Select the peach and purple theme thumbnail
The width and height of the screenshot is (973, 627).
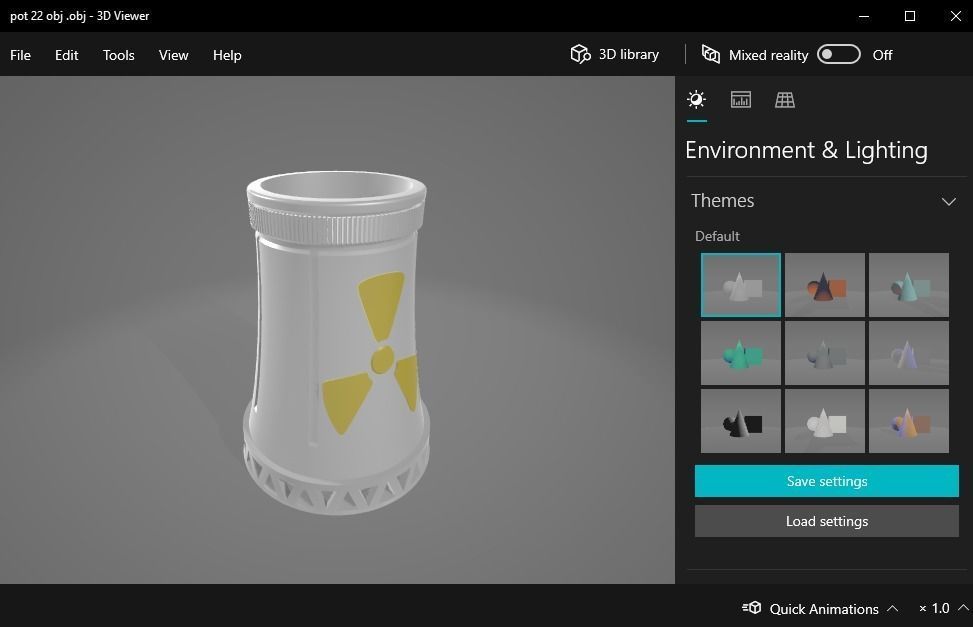908,422
